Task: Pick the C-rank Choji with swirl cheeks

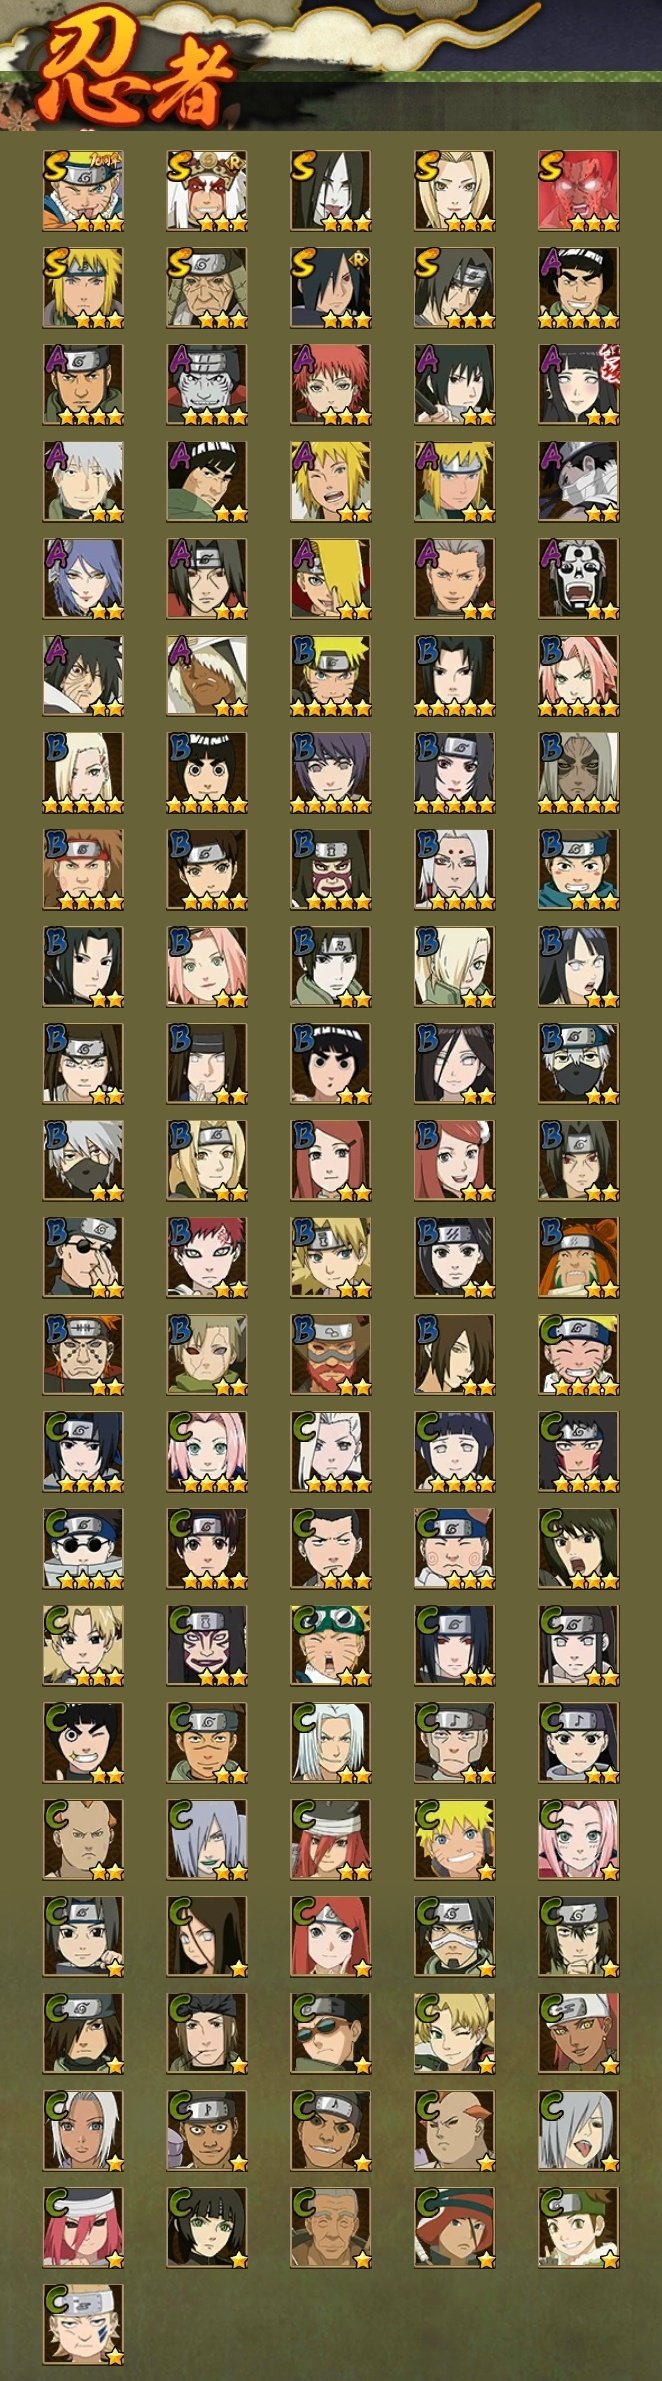Action: tap(454, 1549)
